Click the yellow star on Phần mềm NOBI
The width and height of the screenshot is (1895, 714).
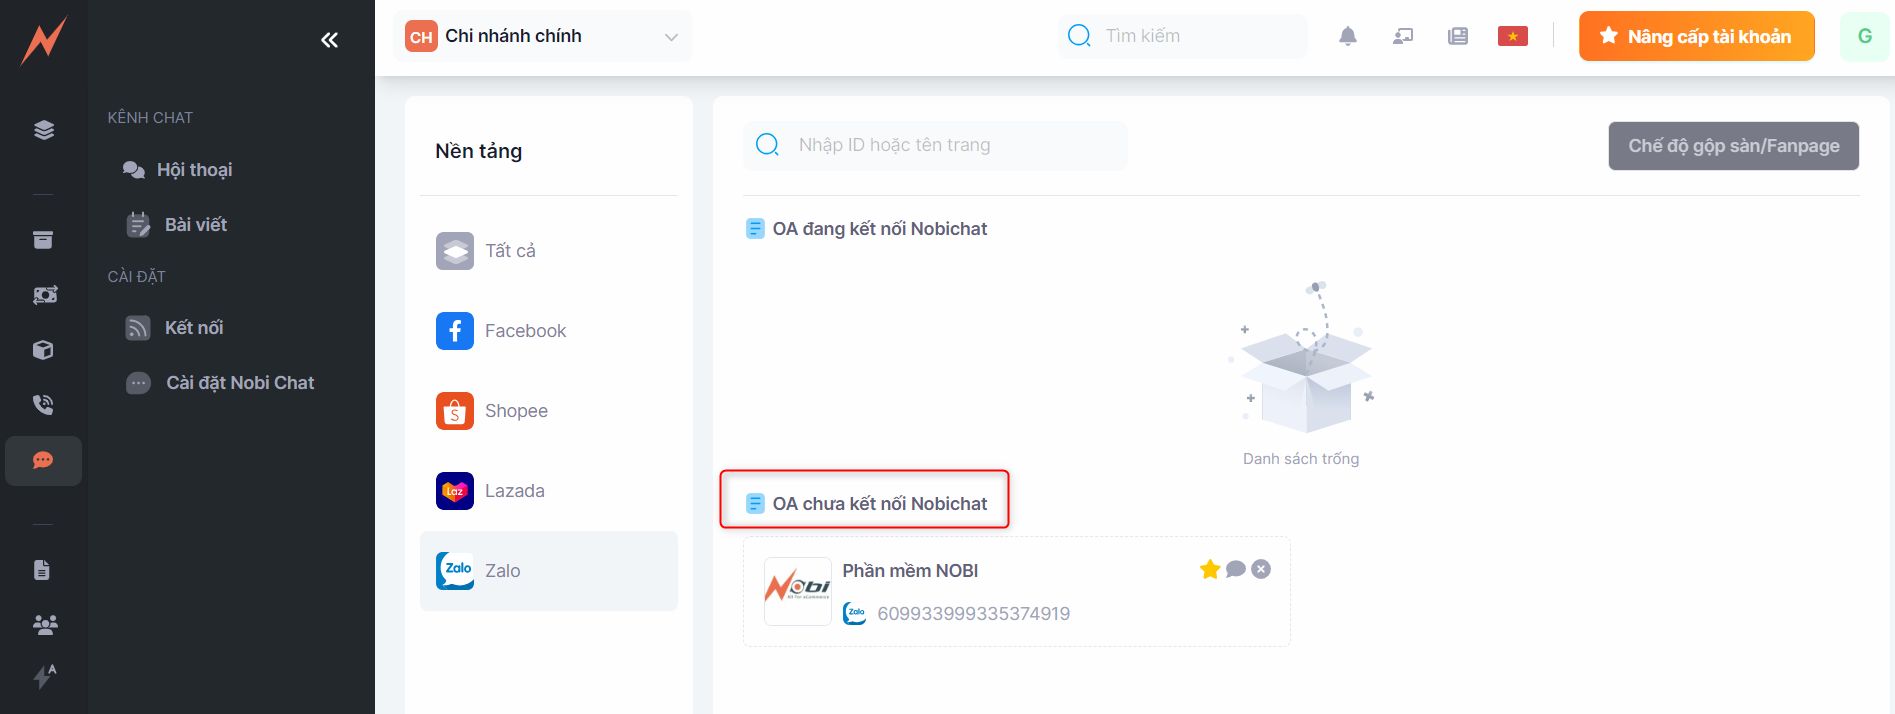point(1210,569)
